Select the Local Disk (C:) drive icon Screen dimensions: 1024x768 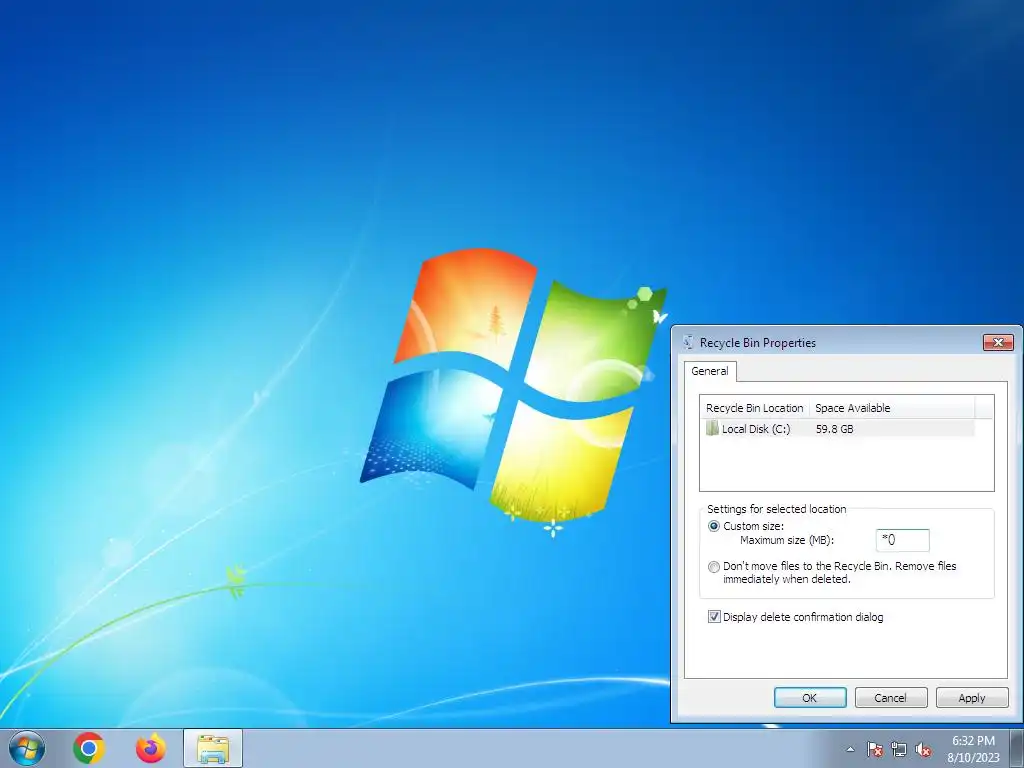[x=712, y=428]
